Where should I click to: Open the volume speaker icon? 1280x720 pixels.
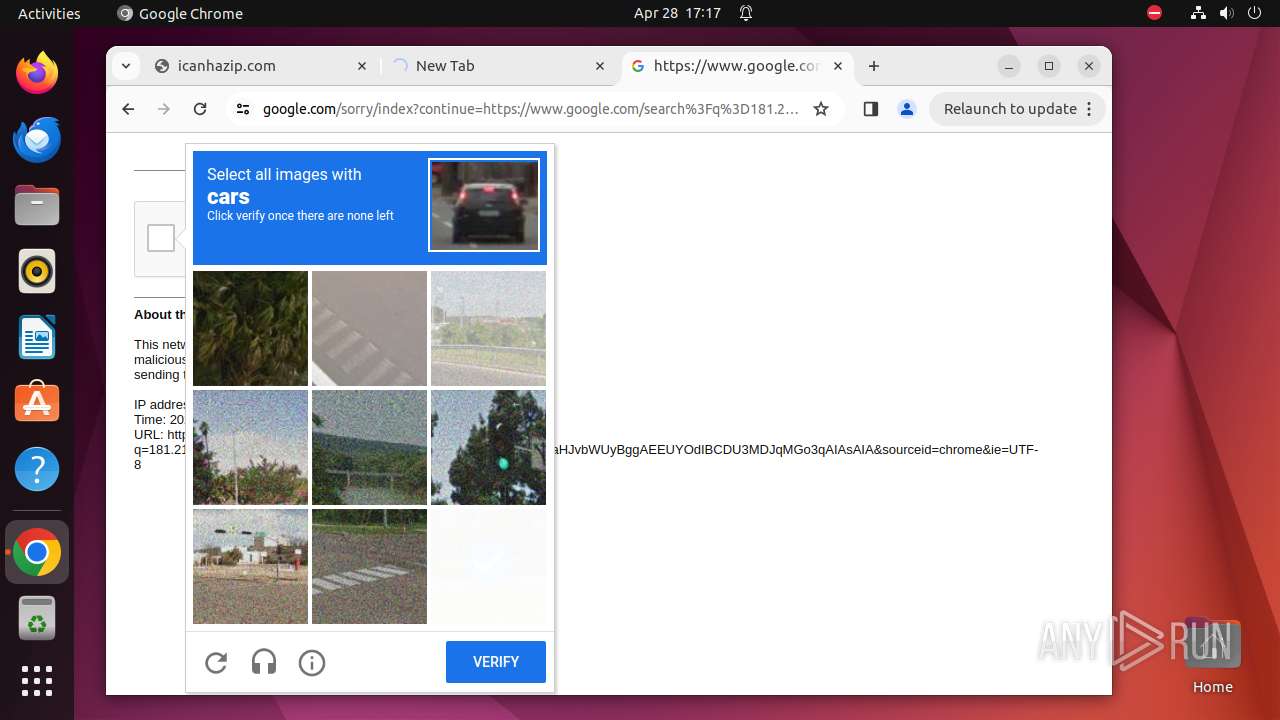click(x=1226, y=13)
